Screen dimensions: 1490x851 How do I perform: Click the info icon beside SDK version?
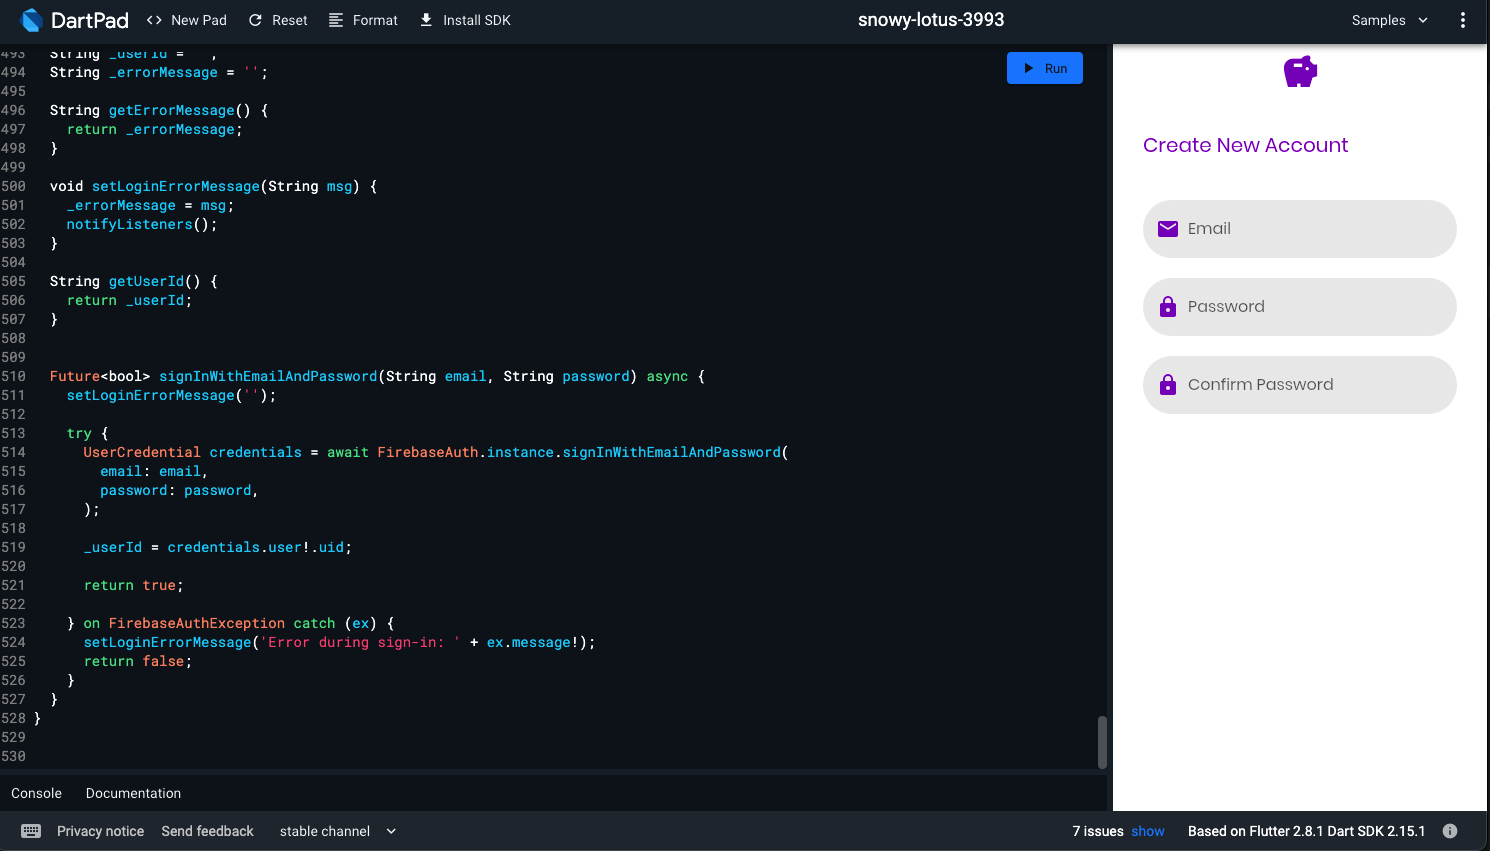pos(1450,831)
